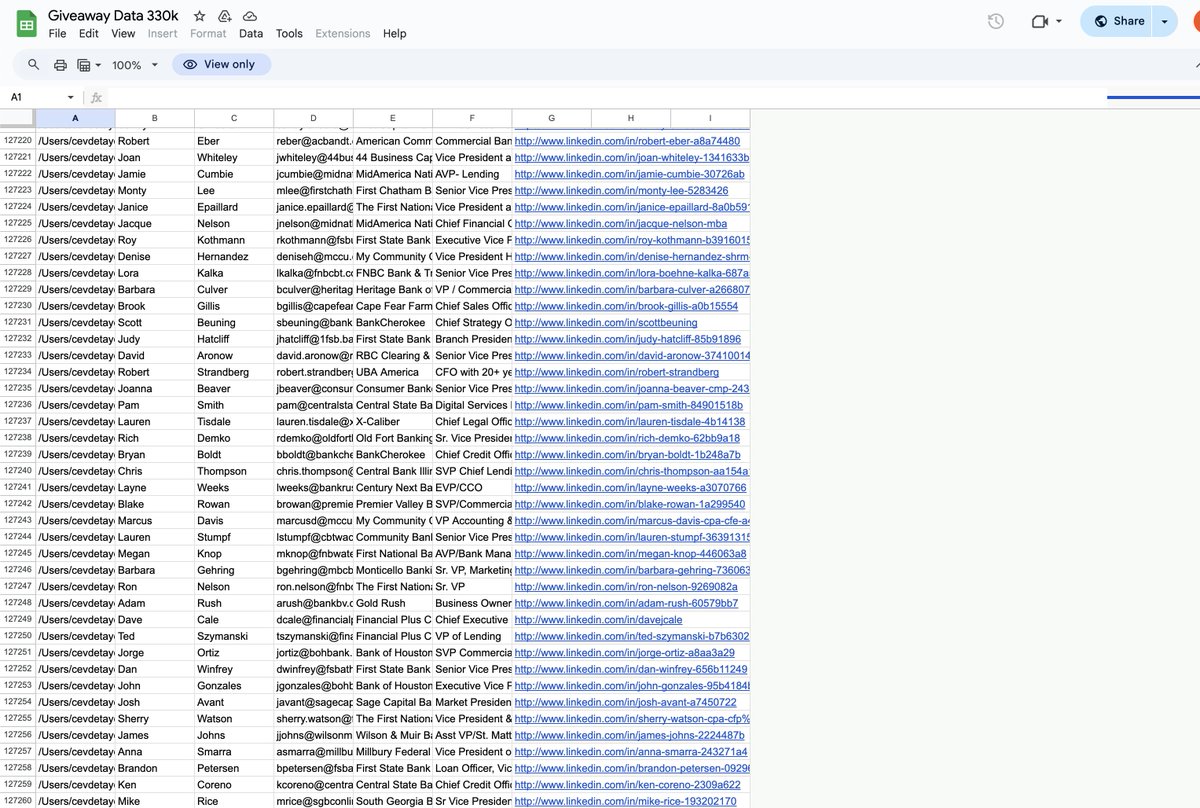Select row header 127240

click(18, 471)
